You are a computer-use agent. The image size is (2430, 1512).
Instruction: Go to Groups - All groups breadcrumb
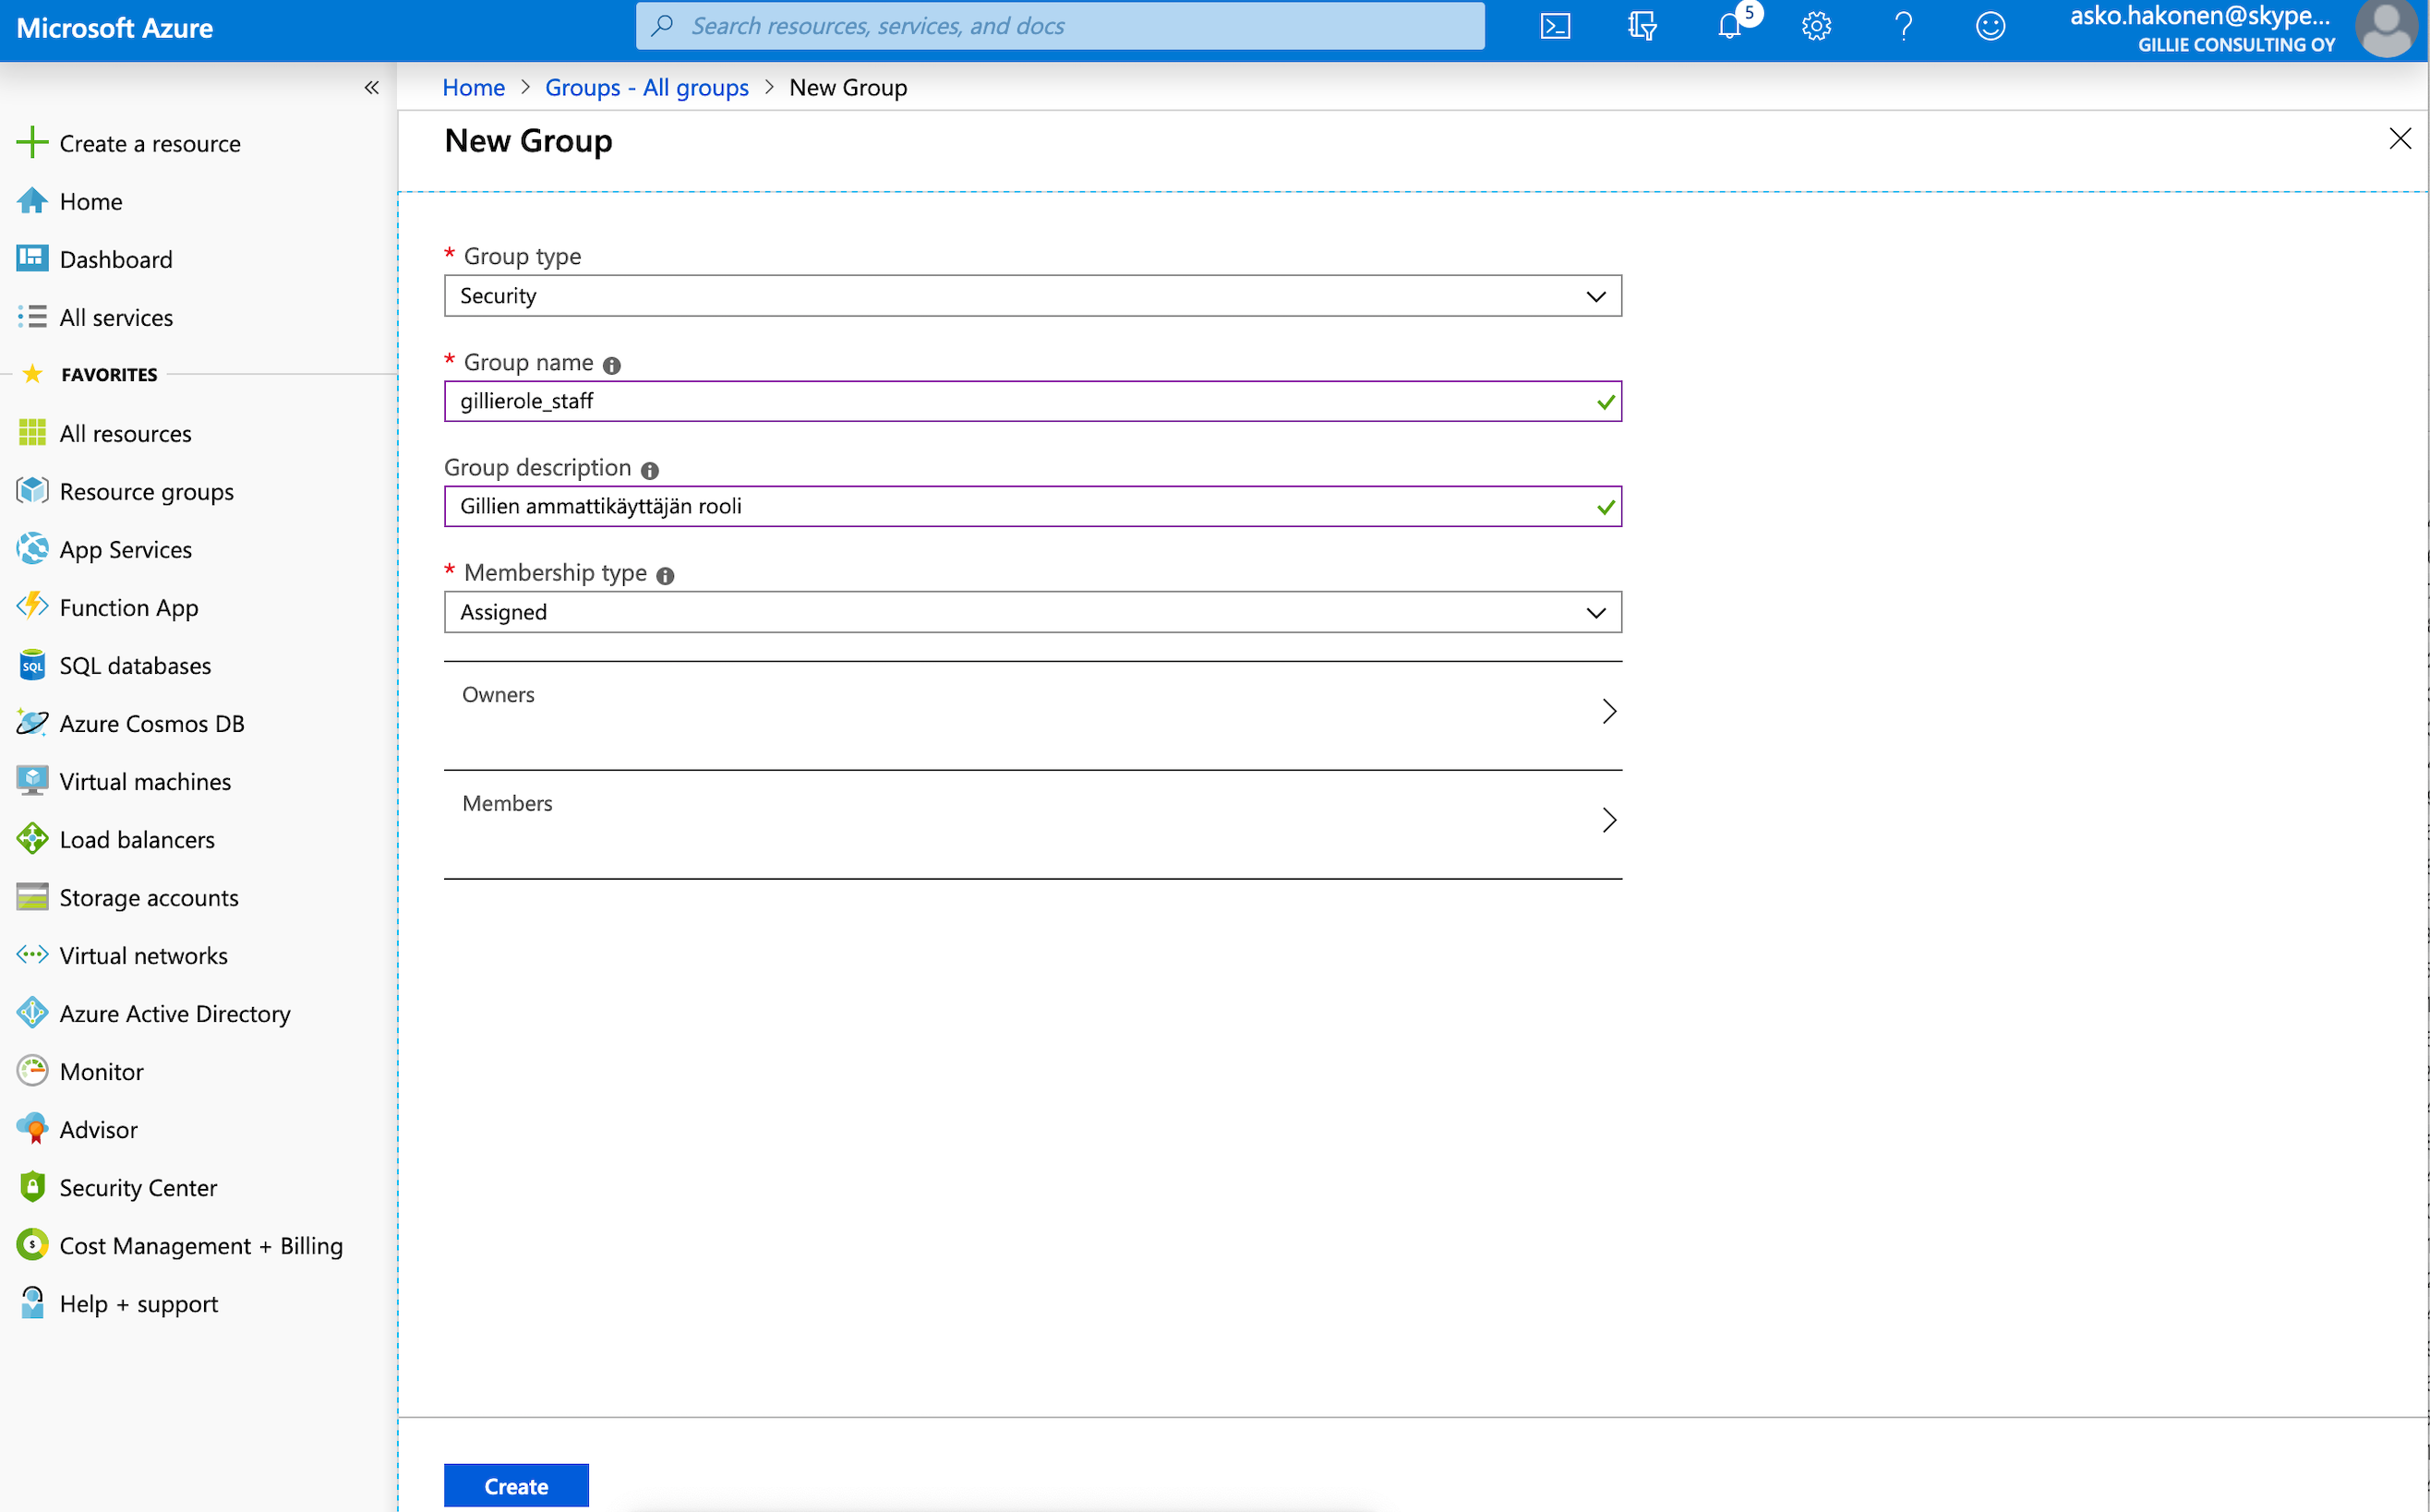[x=646, y=87]
